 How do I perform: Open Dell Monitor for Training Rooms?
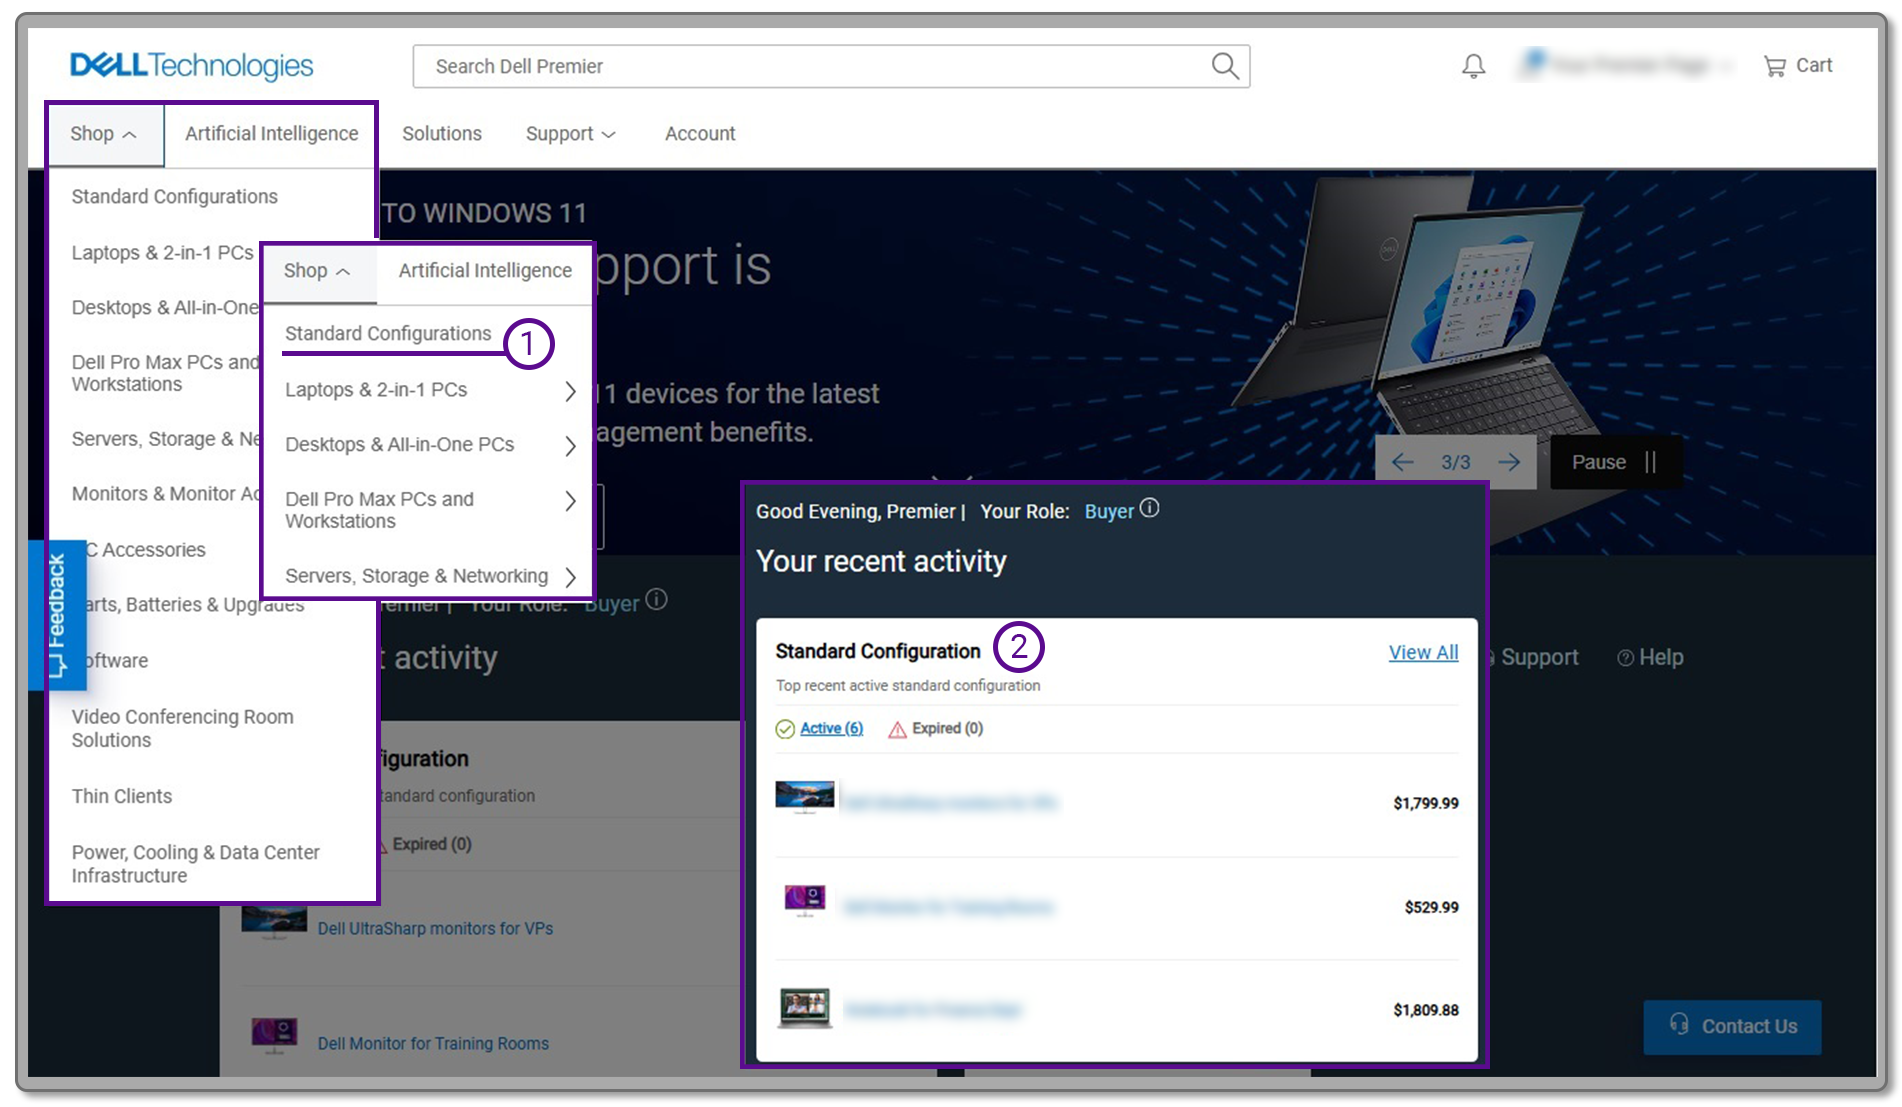433,1043
